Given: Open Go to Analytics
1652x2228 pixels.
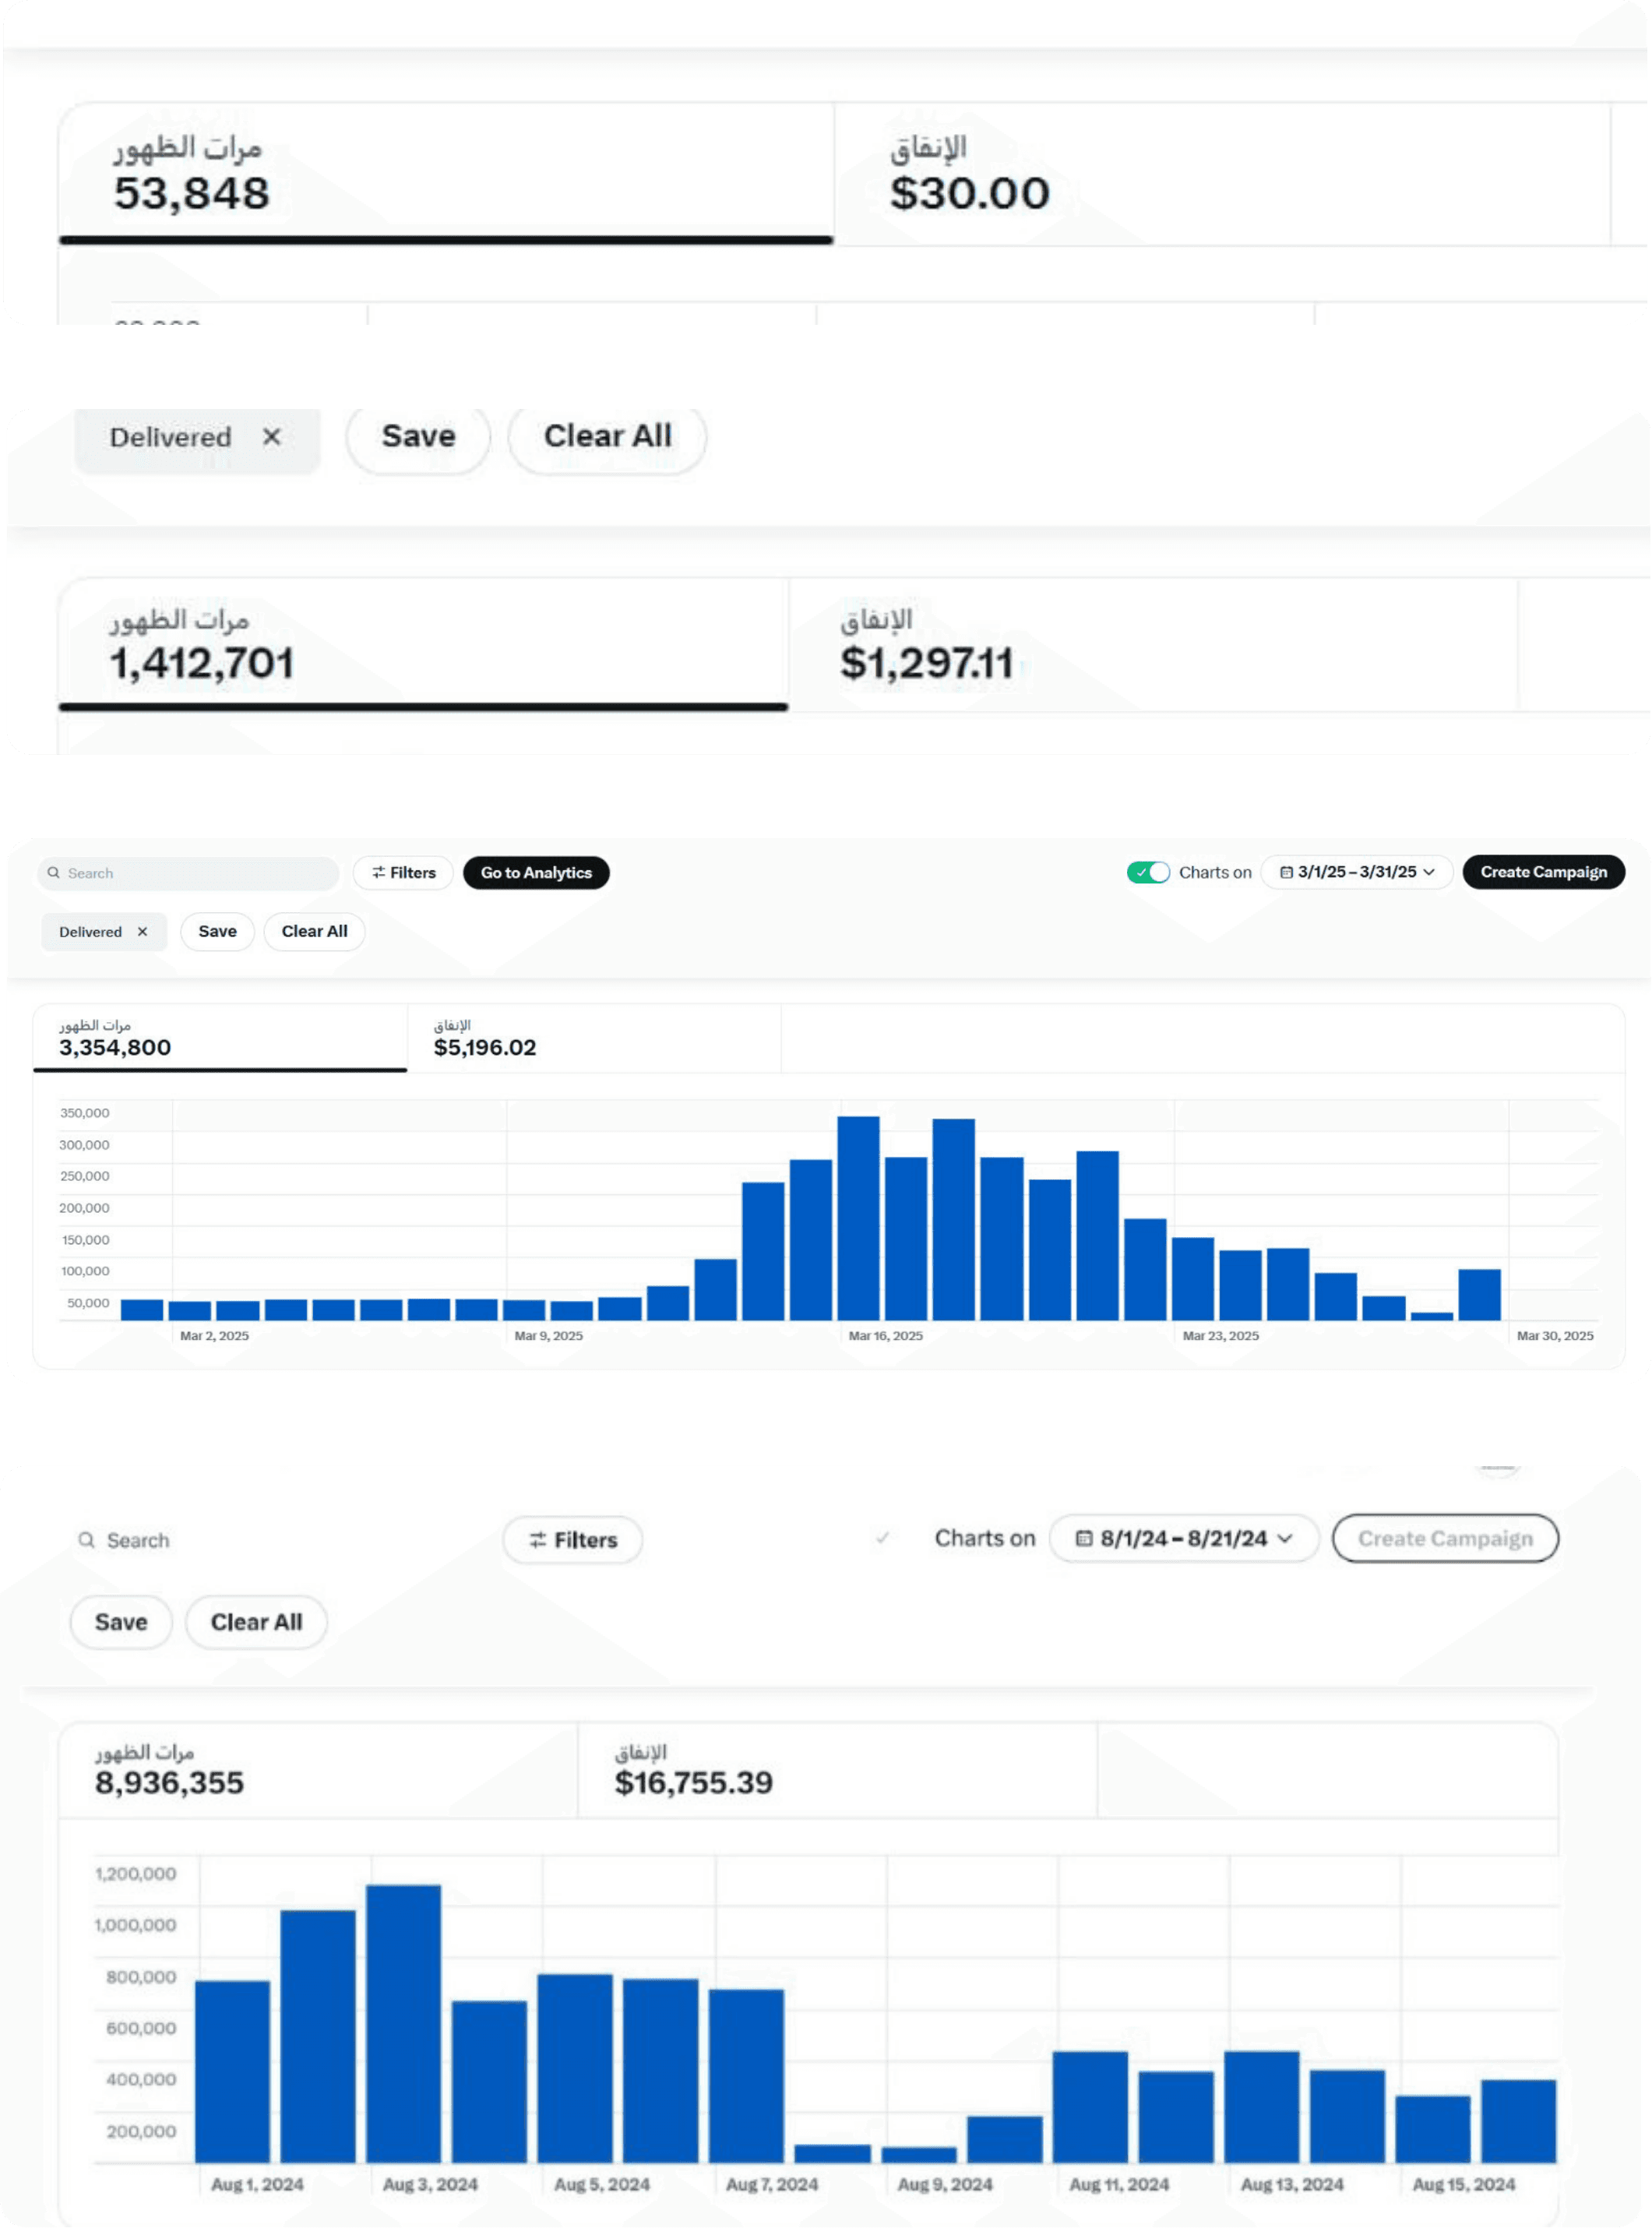Looking at the screenshot, I should pyautogui.click(x=536, y=873).
